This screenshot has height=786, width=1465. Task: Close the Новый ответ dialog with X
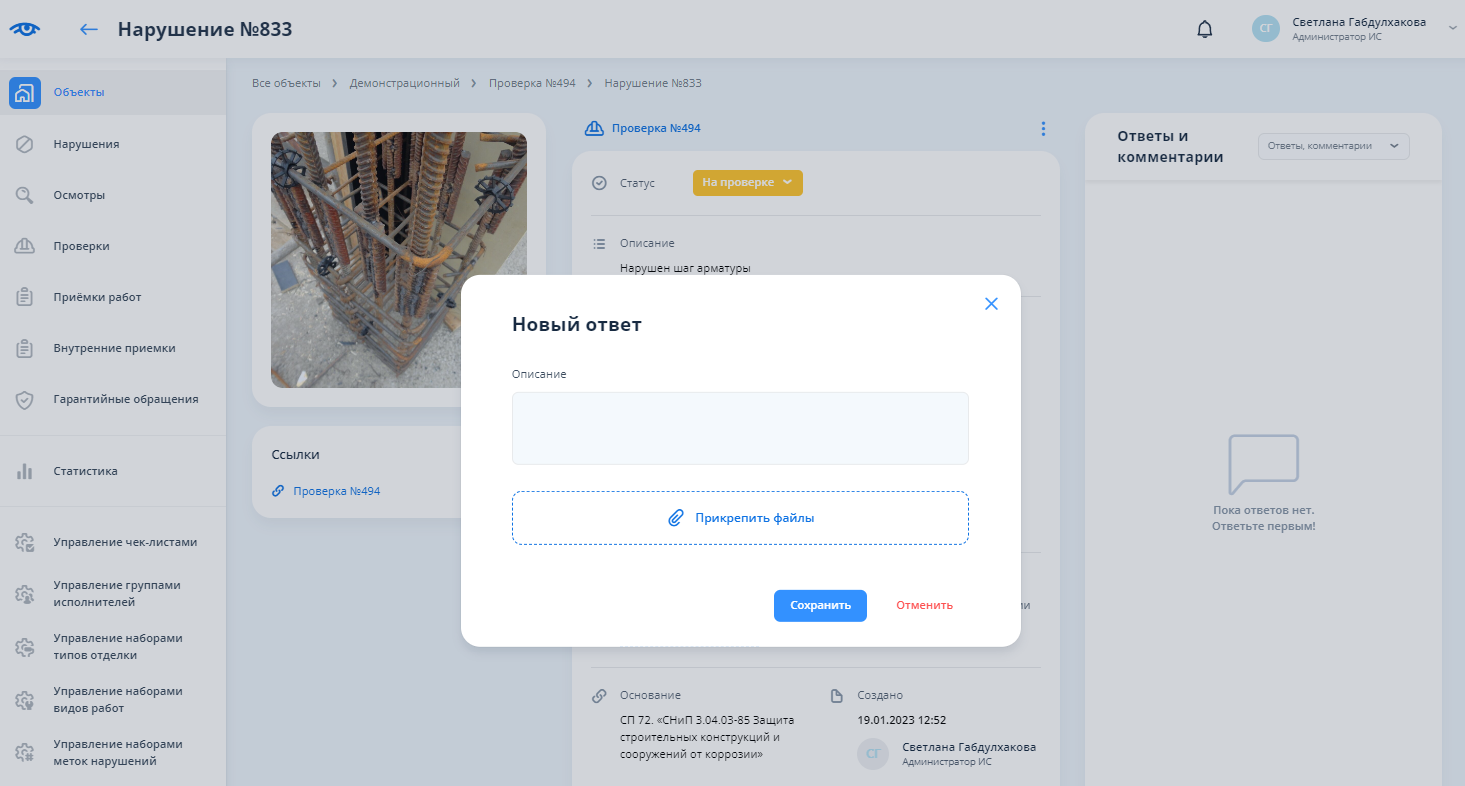[991, 304]
